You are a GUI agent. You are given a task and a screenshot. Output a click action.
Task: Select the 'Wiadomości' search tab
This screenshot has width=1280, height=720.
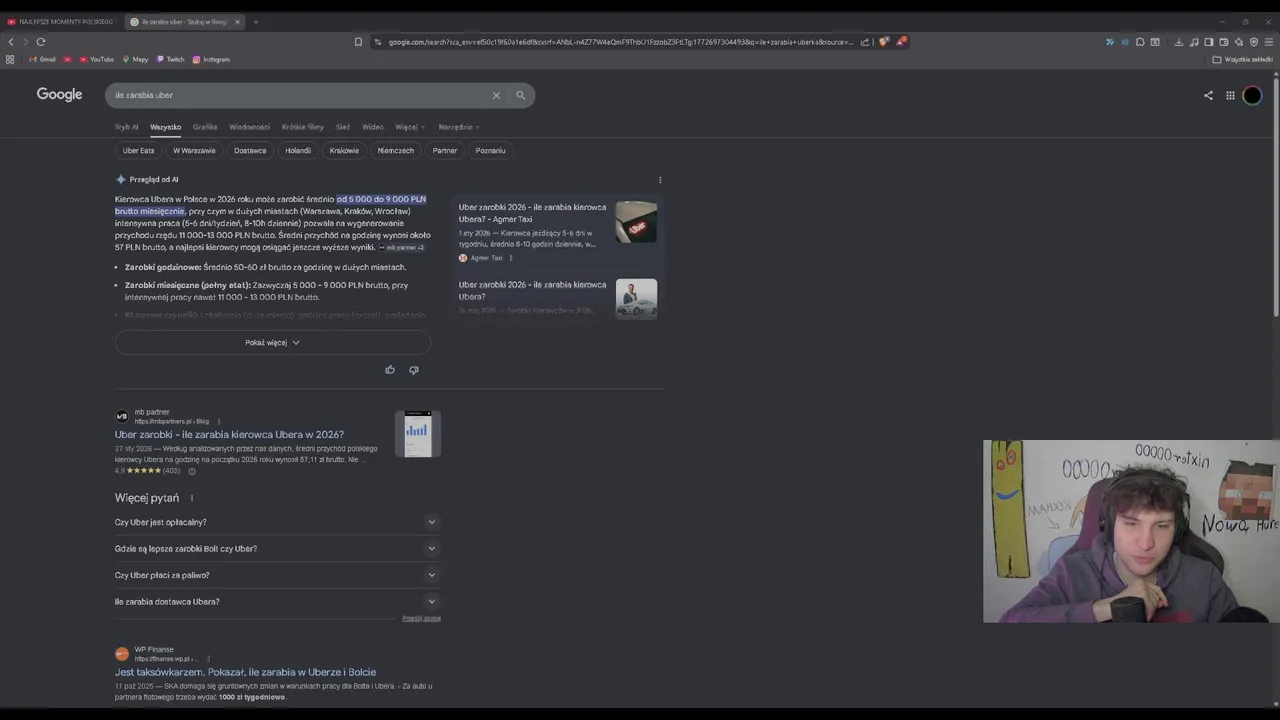pyautogui.click(x=249, y=127)
